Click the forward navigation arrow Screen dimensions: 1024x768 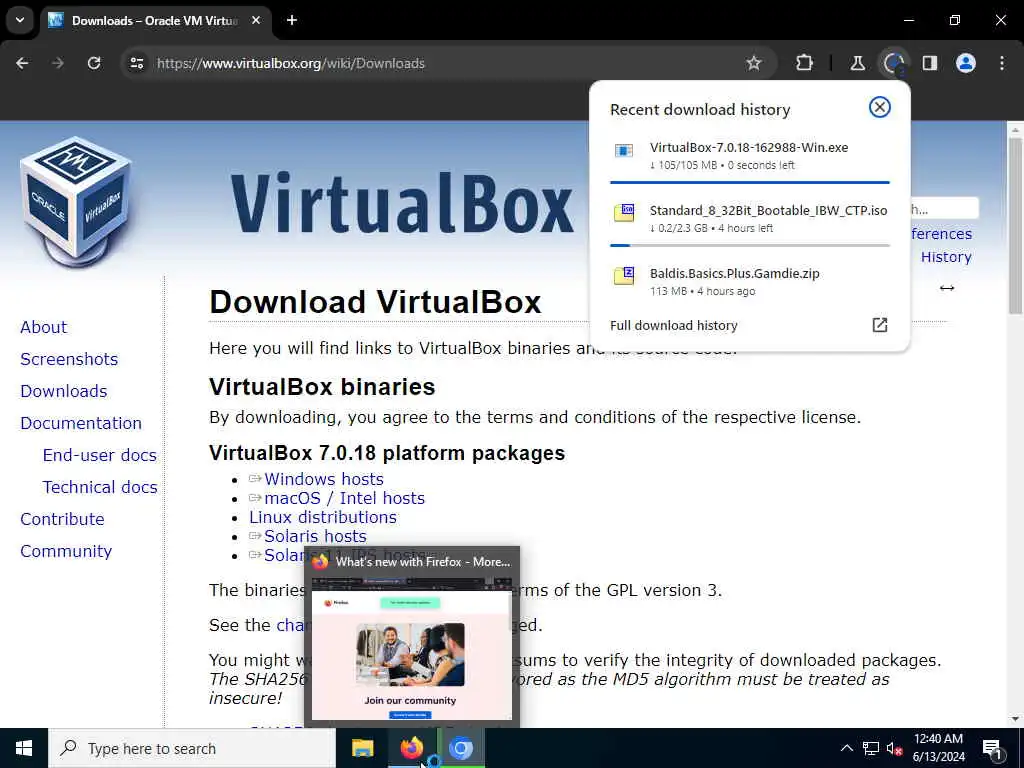[x=58, y=63]
